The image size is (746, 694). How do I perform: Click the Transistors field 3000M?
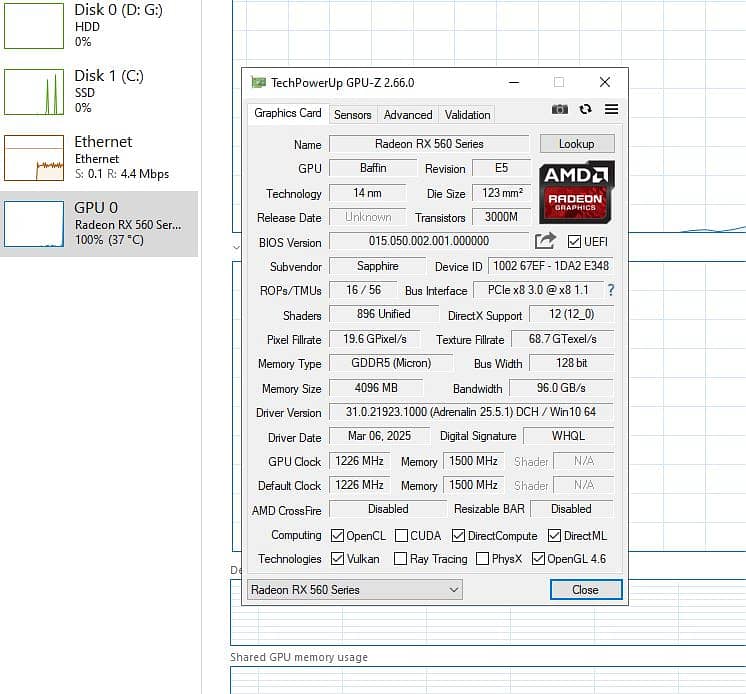coord(501,217)
